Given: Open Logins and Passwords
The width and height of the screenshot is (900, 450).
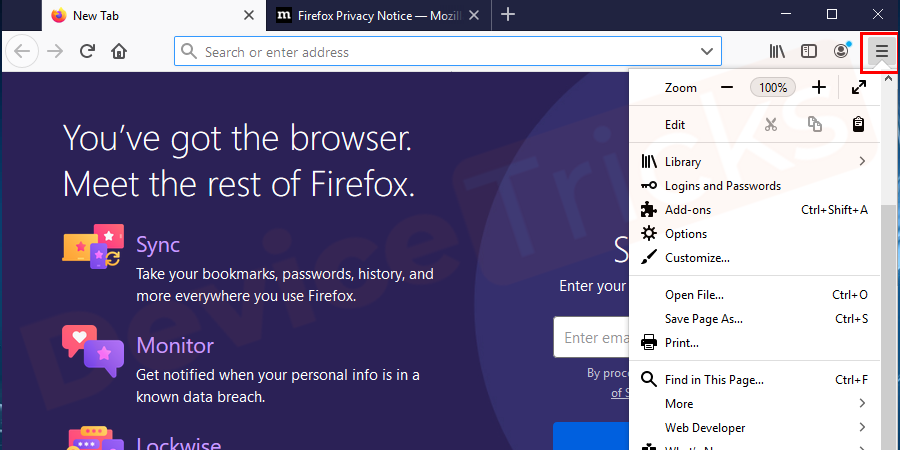Looking at the screenshot, I should coord(755,186).
